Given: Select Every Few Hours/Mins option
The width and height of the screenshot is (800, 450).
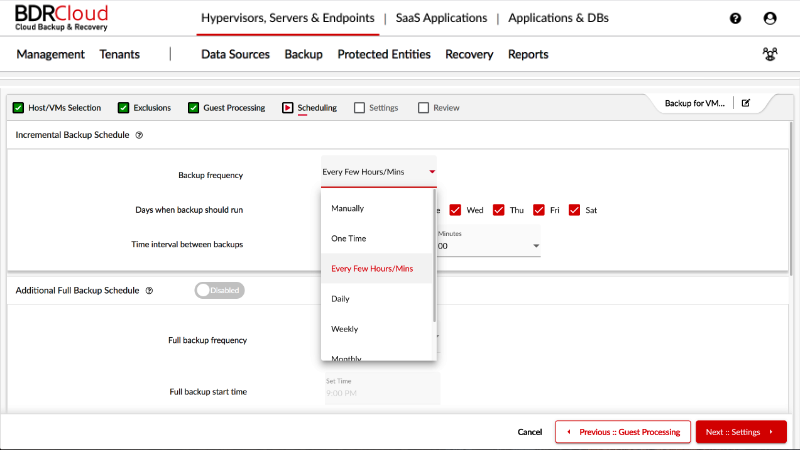Looking at the screenshot, I should [x=377, y=268].
